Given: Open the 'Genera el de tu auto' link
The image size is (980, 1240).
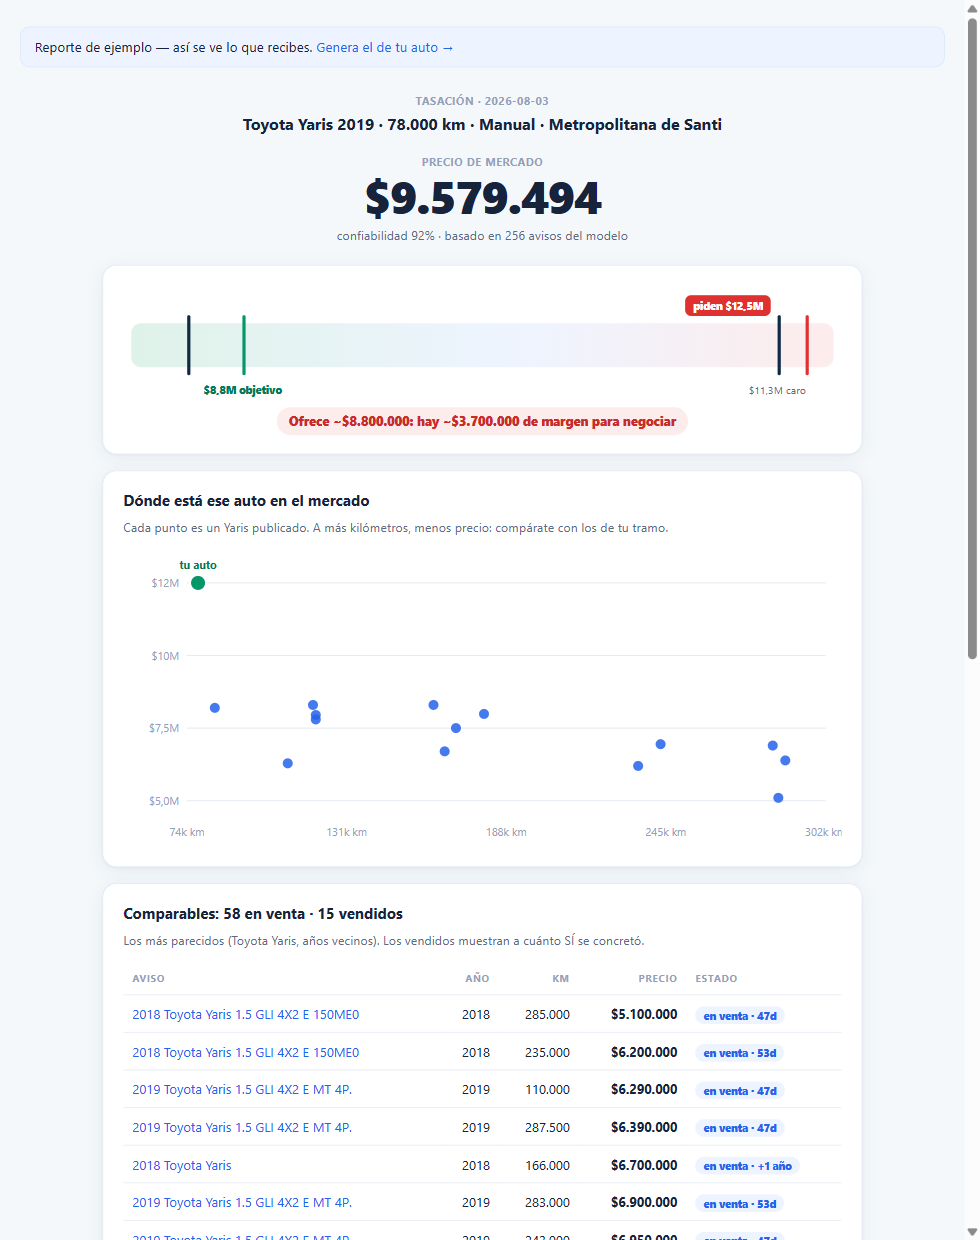Looking at the screenshot, I should (385, 47).
